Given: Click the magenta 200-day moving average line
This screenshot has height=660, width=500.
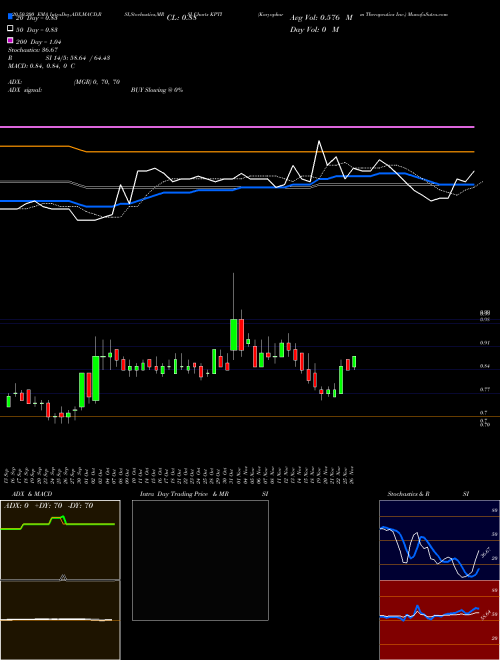Looking at the screenshot, I should [x=237, y=126].
